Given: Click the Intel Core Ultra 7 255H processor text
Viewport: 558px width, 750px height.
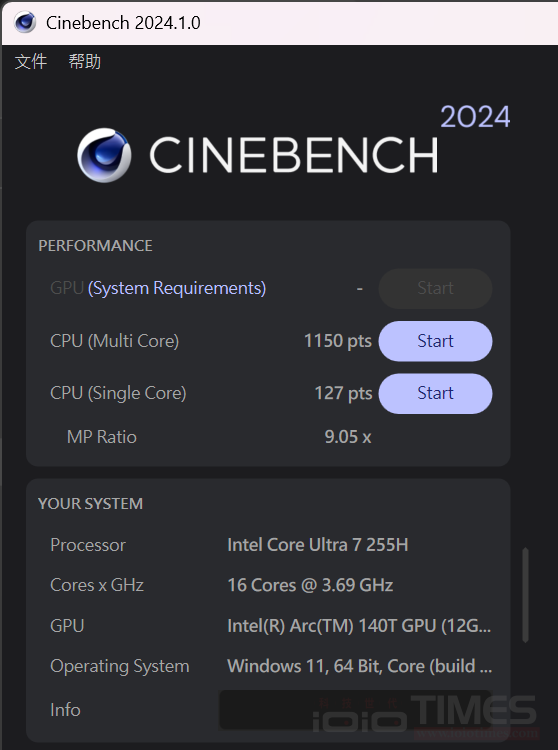Looking at the screenshot, I should pos(317,545).
